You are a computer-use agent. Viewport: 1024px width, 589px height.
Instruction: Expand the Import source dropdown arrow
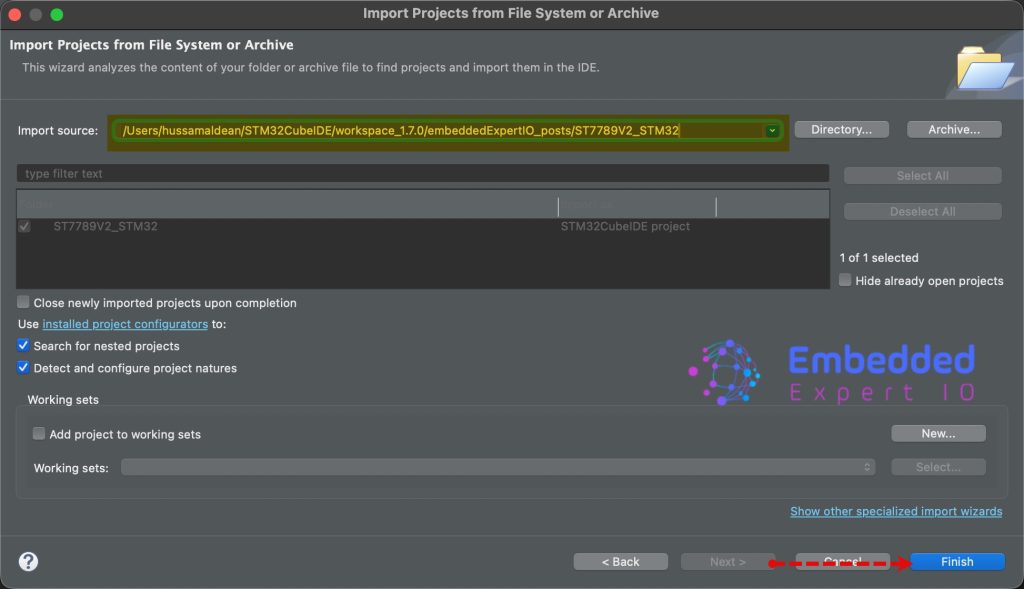(x=772, y=131)
